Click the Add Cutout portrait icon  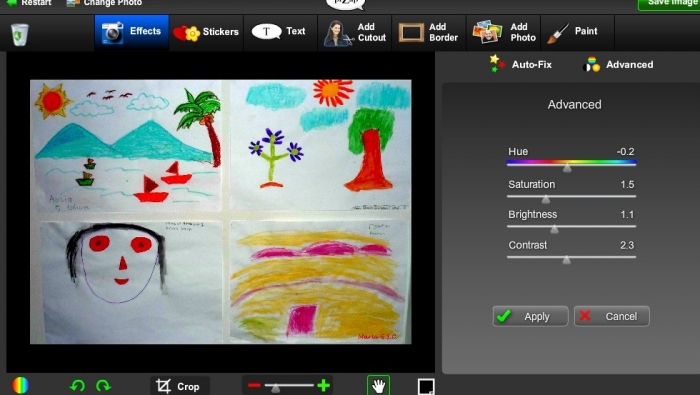click(338, 33)
